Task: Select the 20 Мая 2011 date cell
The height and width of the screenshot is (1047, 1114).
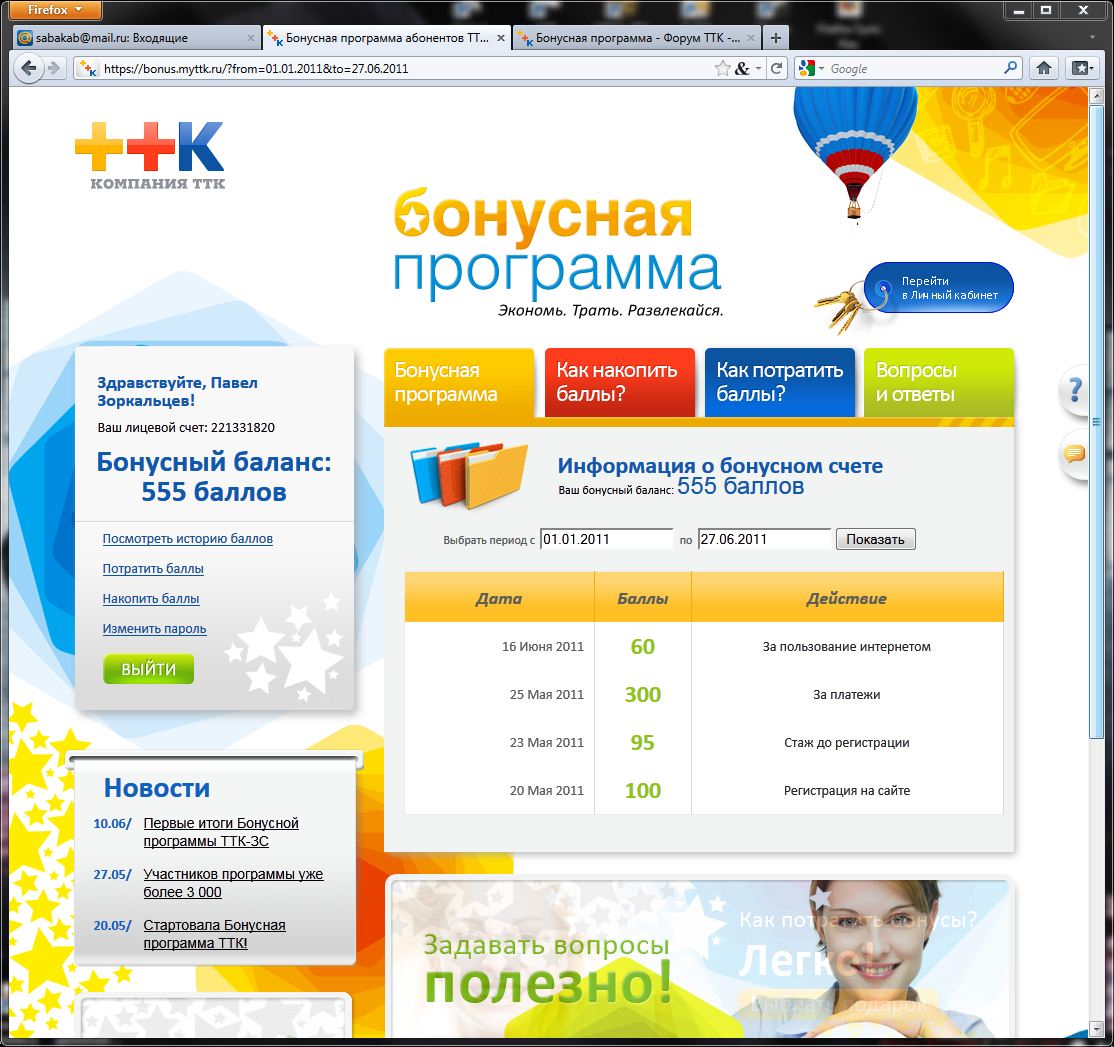Action: pyautogui.click(x=546, y=791)
